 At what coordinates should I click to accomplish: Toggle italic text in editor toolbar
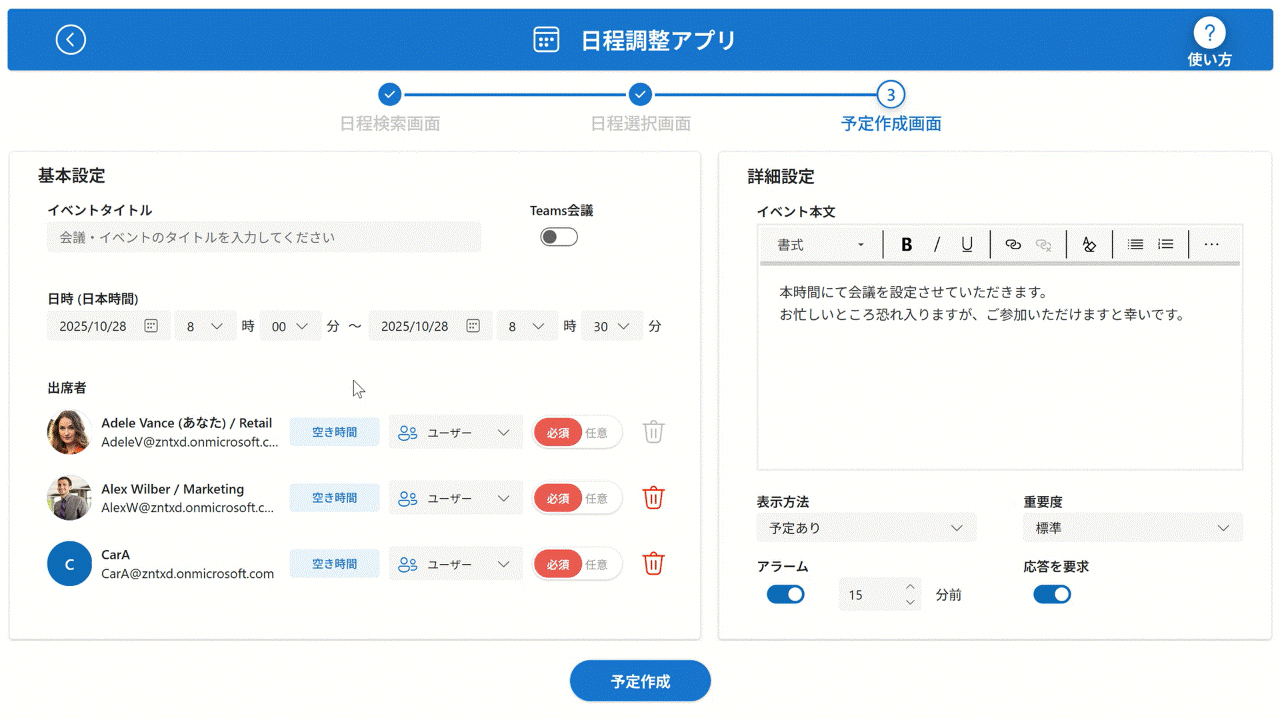937,245
